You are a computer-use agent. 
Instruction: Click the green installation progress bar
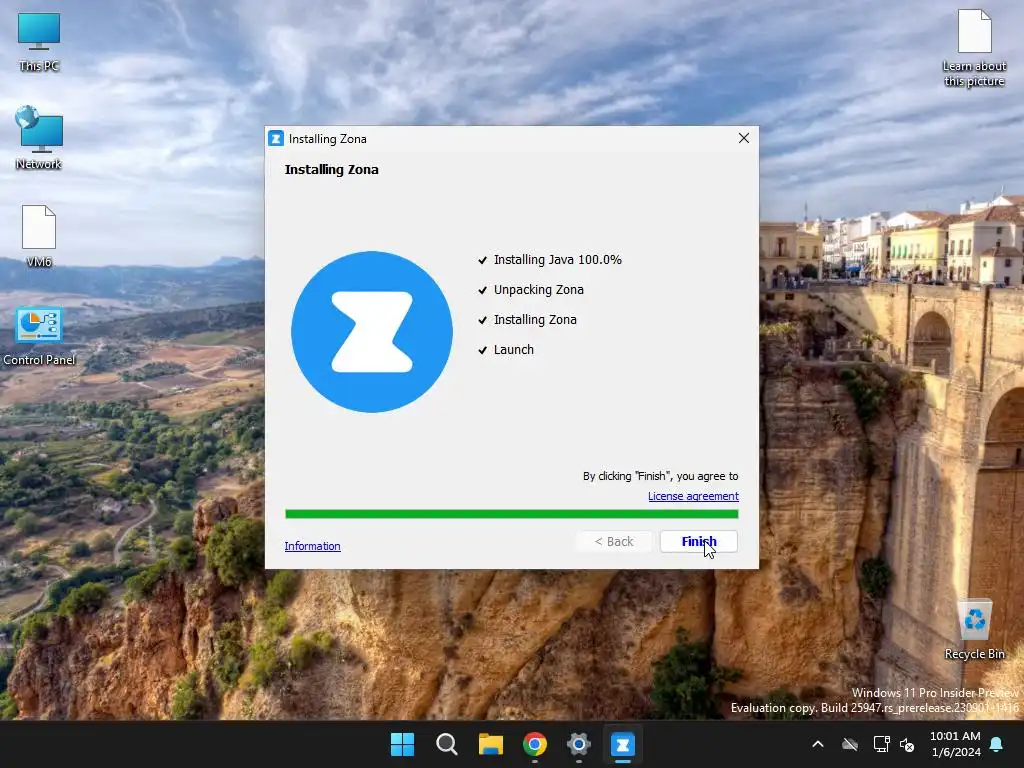pyautogui.click(x=511, y=514)
